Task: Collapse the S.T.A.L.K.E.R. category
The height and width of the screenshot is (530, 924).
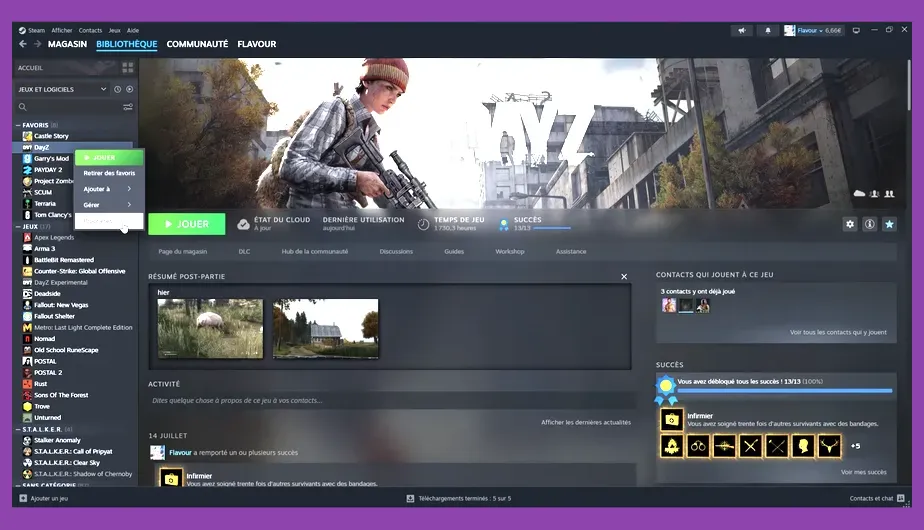Action: (18, 429)
